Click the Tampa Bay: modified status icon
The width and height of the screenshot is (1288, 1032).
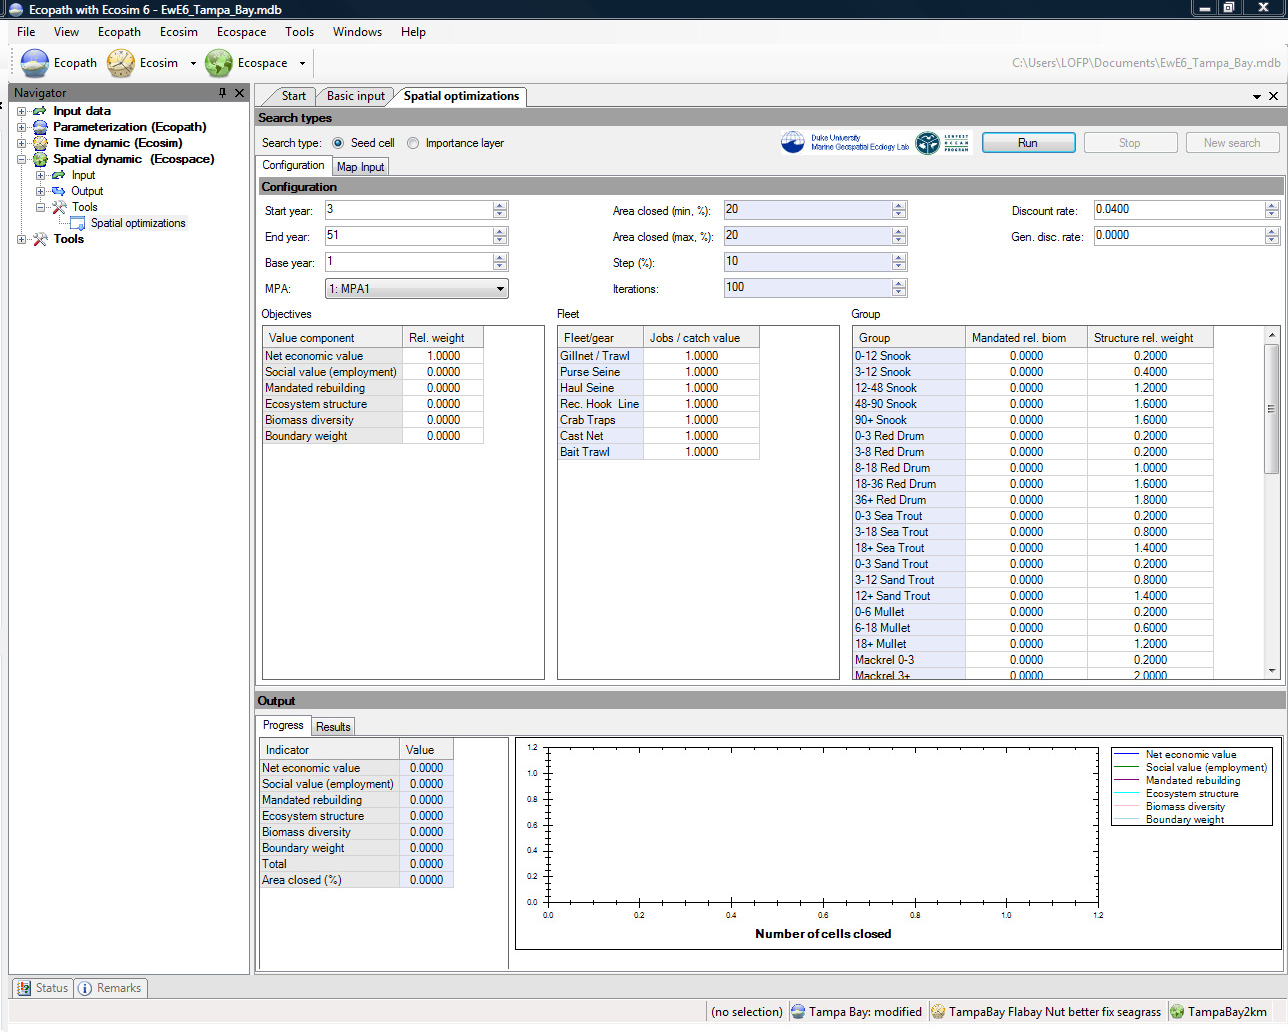click(798, 1012)
